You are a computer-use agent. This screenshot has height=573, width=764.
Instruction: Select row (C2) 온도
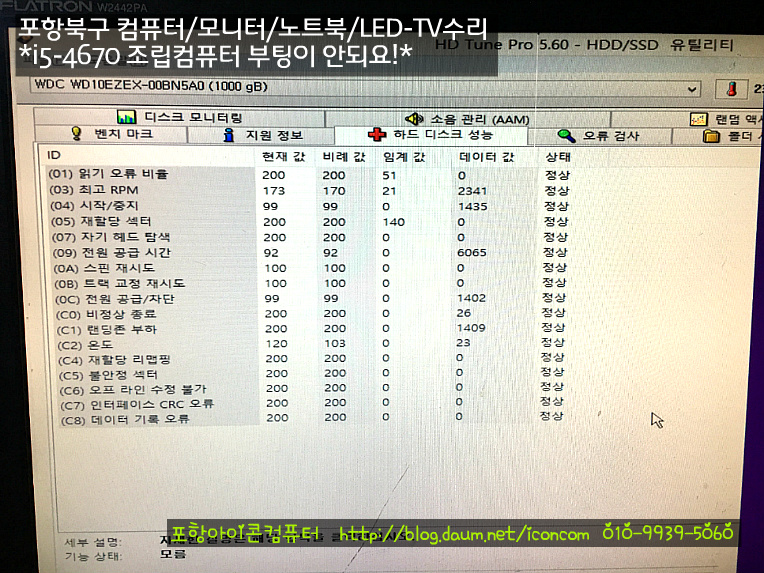[309, 344]
